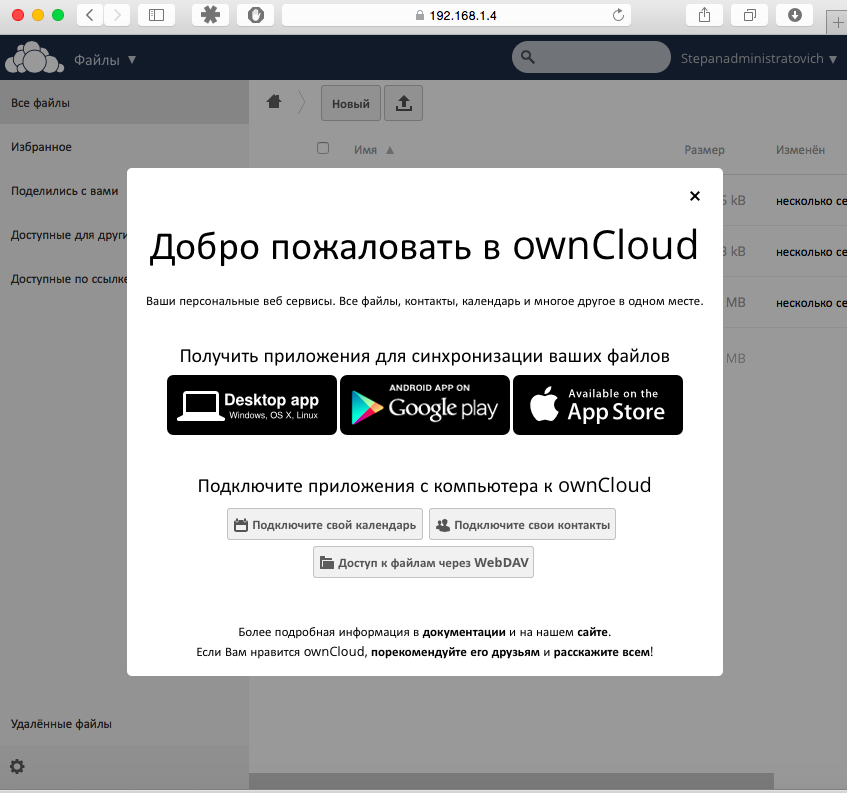The image size is (847, 793).
Task: Select the upload file icon
Action: coord(403,103)
